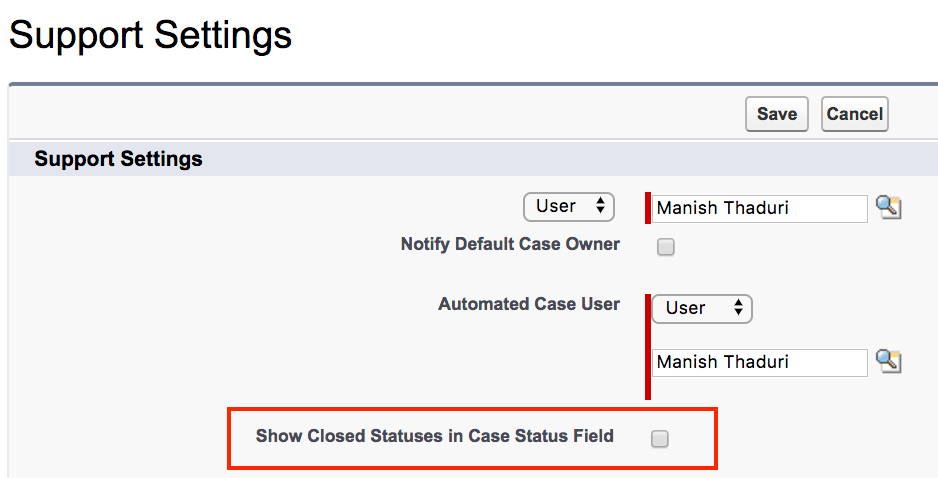Open lookup icon for Automated Case User name
This screenshot has width=938, height=478.
888,361
